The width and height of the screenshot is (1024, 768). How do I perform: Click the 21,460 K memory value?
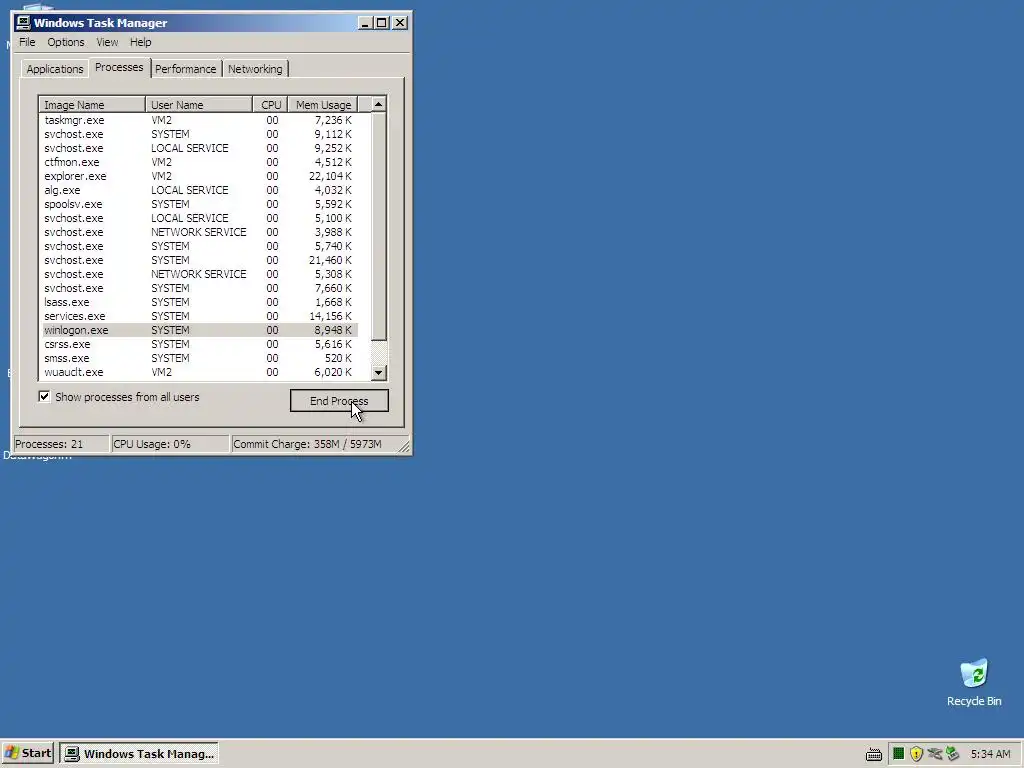point(330,260)
